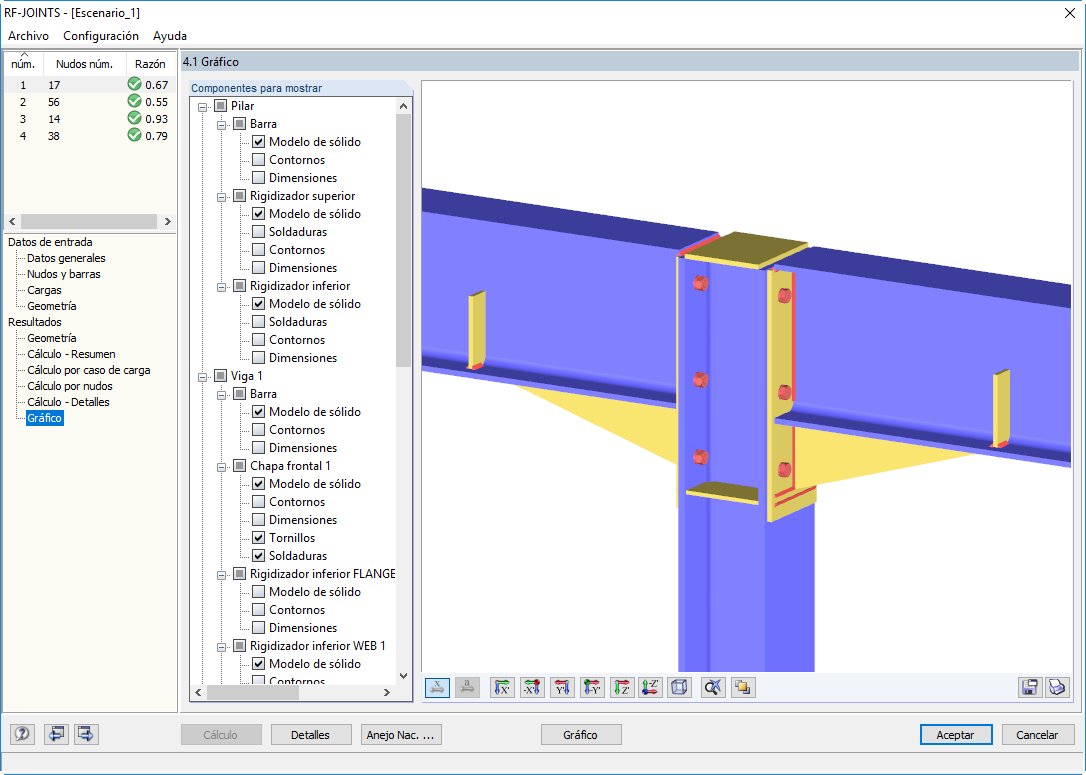The image size is (1086, 775).
Task: Switch to view in -Y direction
Action: click(x=592, y=688)
